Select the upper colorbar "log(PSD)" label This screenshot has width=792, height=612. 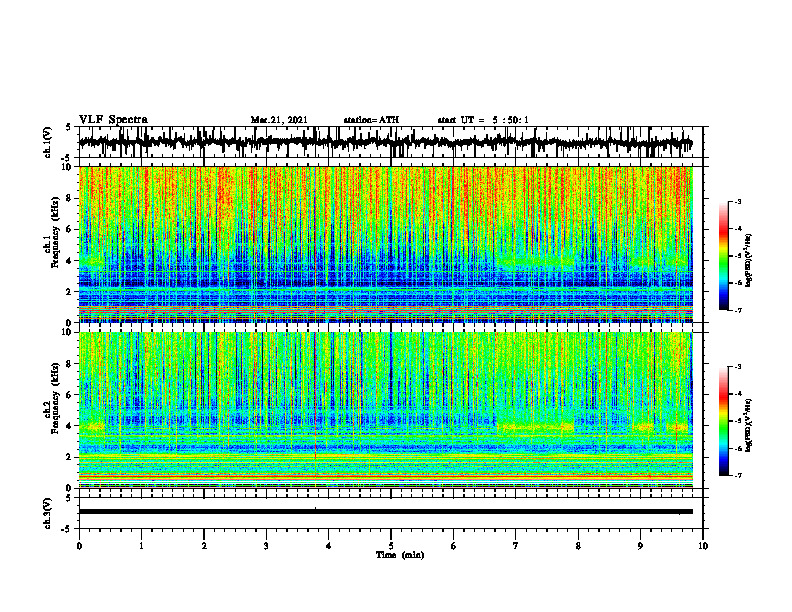coord(749,260)
